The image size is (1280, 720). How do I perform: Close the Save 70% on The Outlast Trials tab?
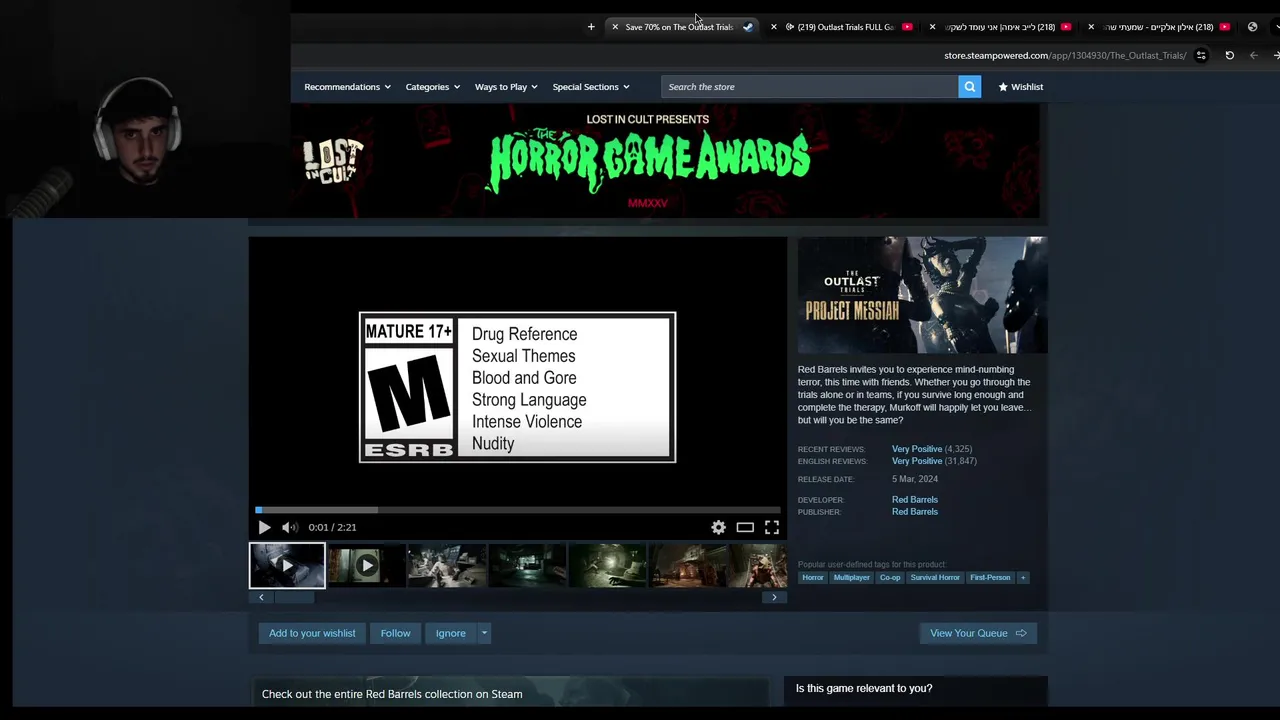coord(615,27)
